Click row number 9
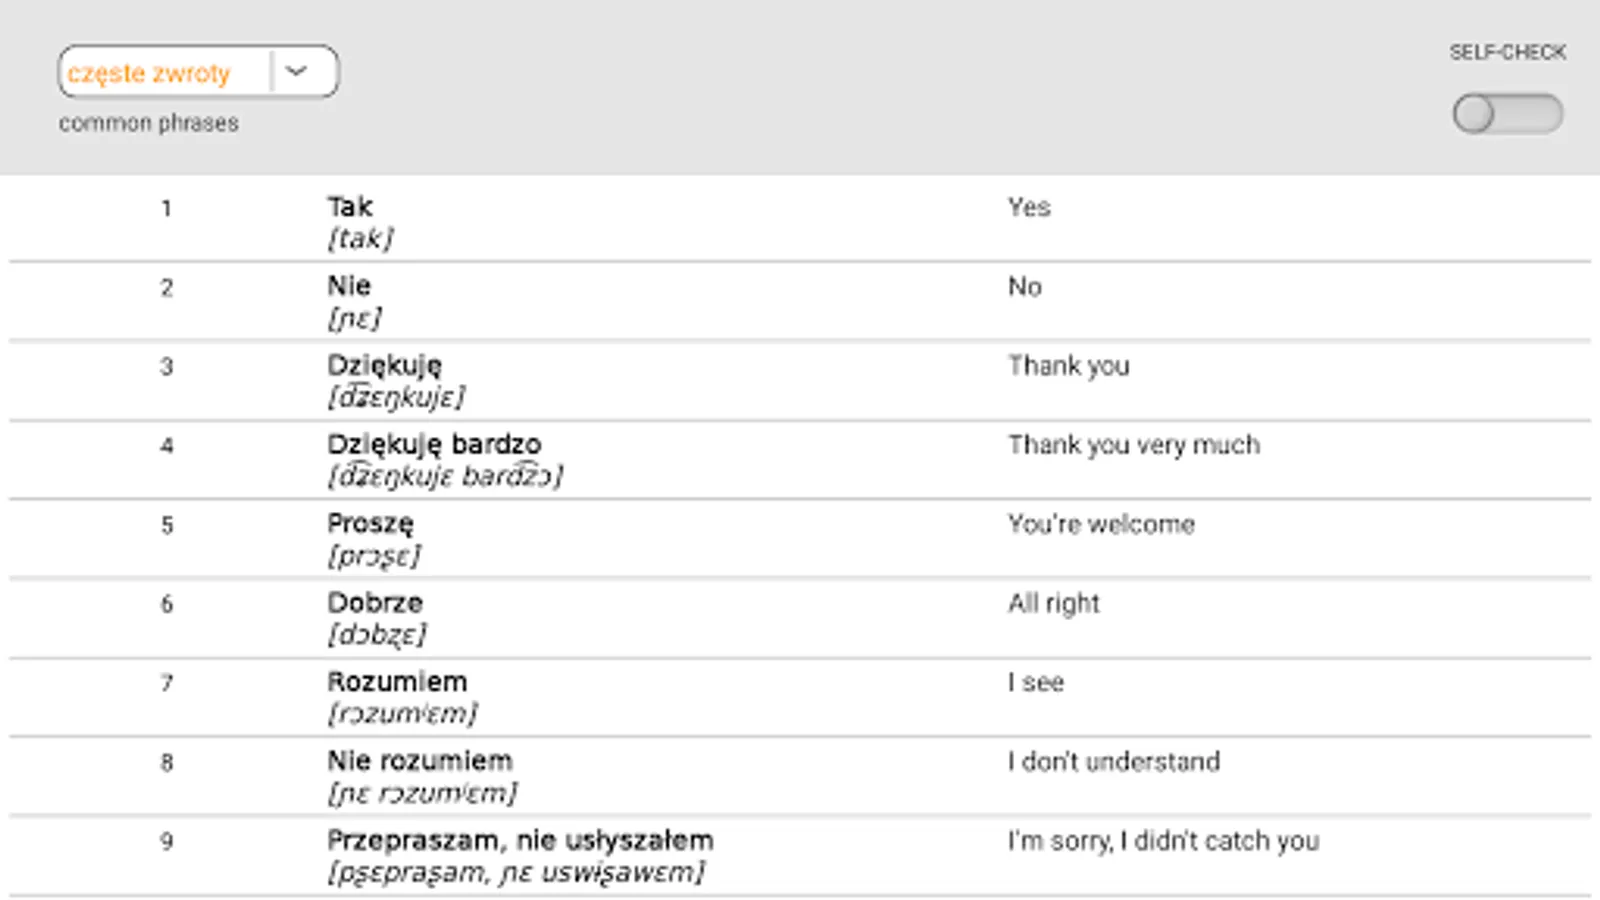 (x=166, y=842)
